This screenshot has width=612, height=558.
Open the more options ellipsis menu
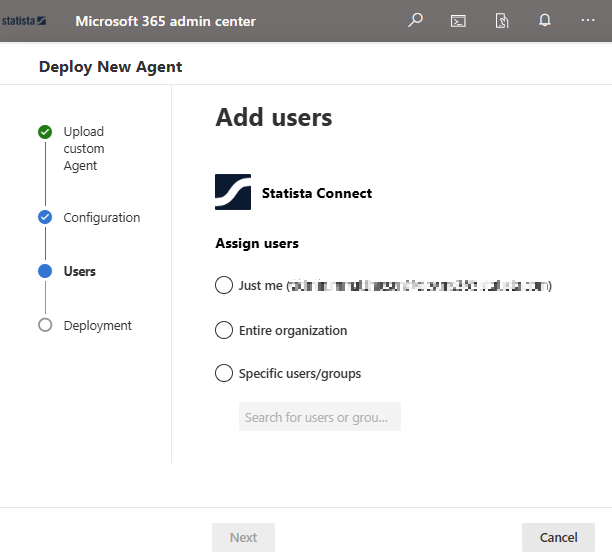[x=588, y=20]
